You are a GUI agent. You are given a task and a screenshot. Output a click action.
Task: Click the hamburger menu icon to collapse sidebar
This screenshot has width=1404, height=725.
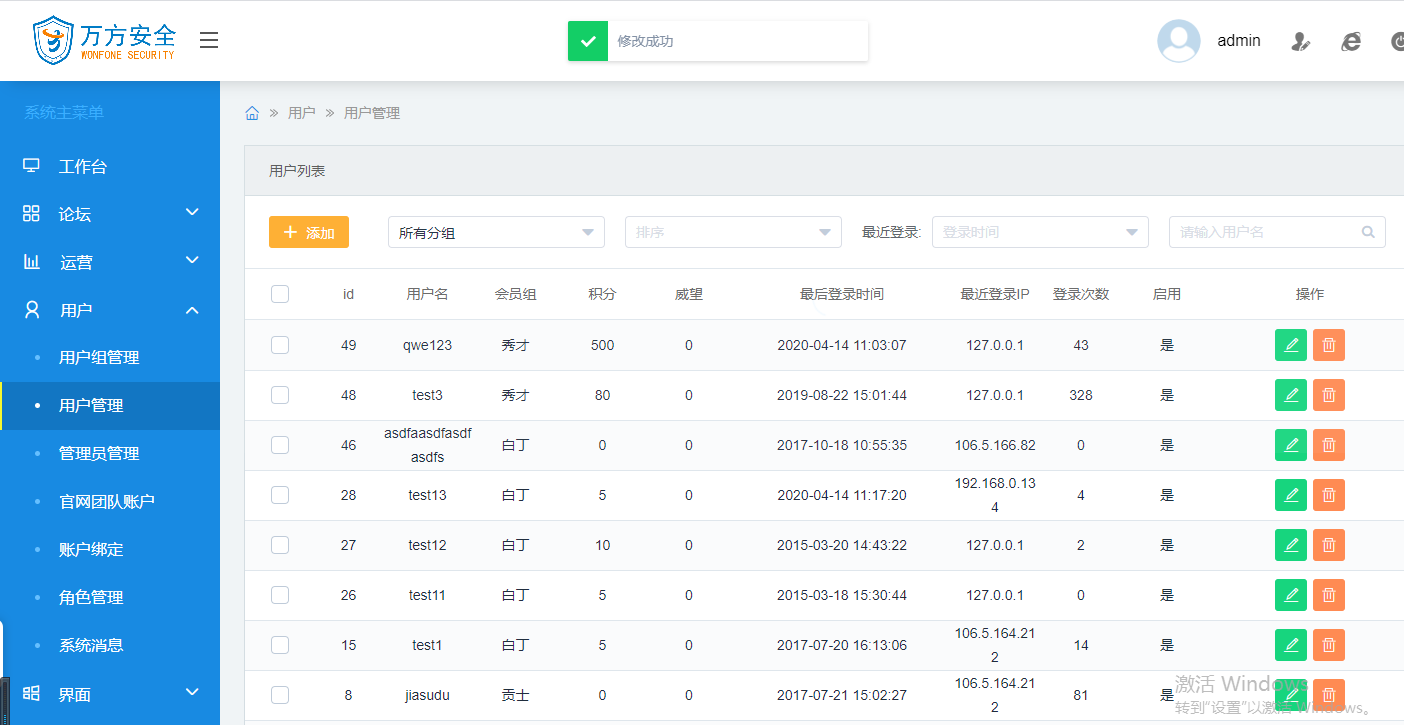click(209, 40)
